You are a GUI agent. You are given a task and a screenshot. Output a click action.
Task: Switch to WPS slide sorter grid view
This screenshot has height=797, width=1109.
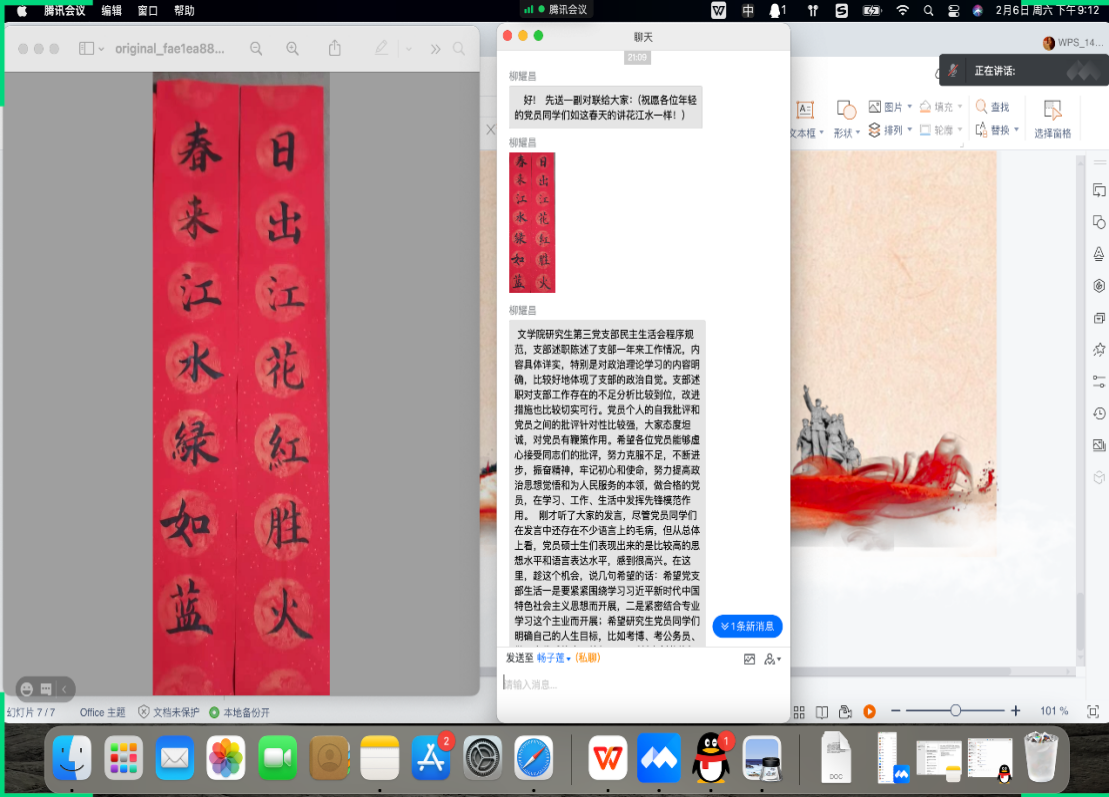pos(799,712)
